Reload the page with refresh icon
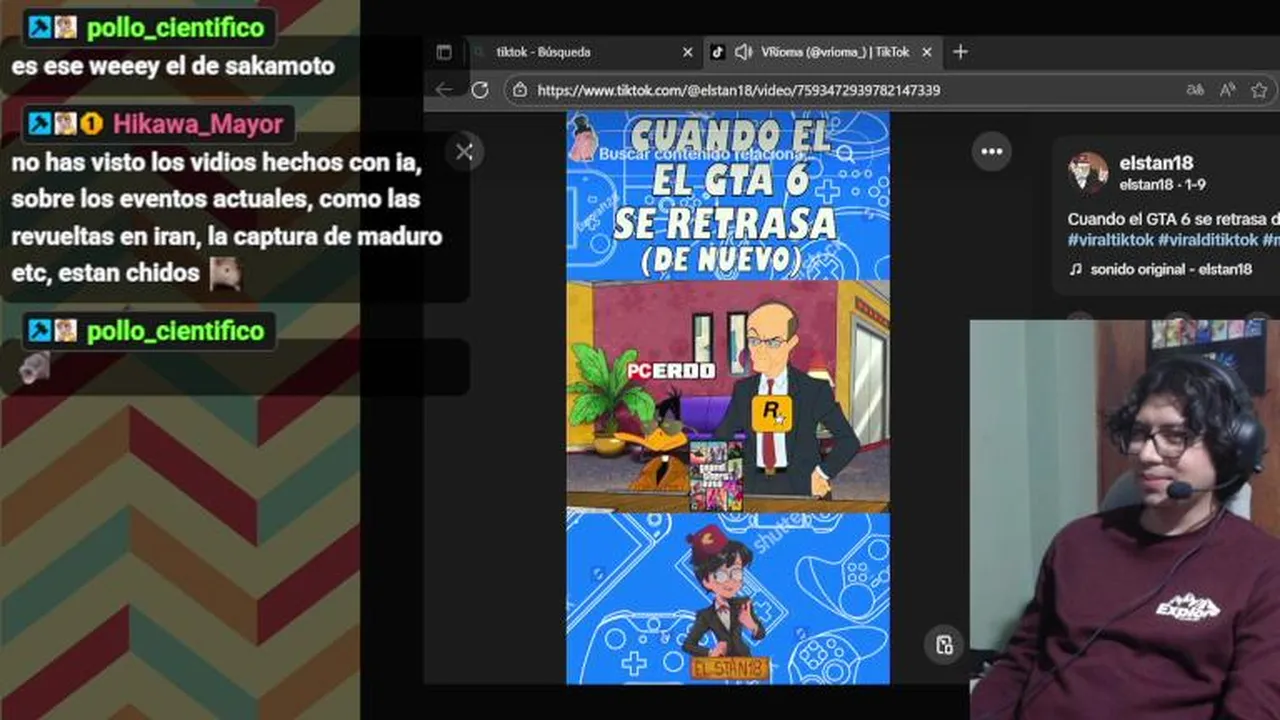The image size is (1280, 720). pos(479,90)
